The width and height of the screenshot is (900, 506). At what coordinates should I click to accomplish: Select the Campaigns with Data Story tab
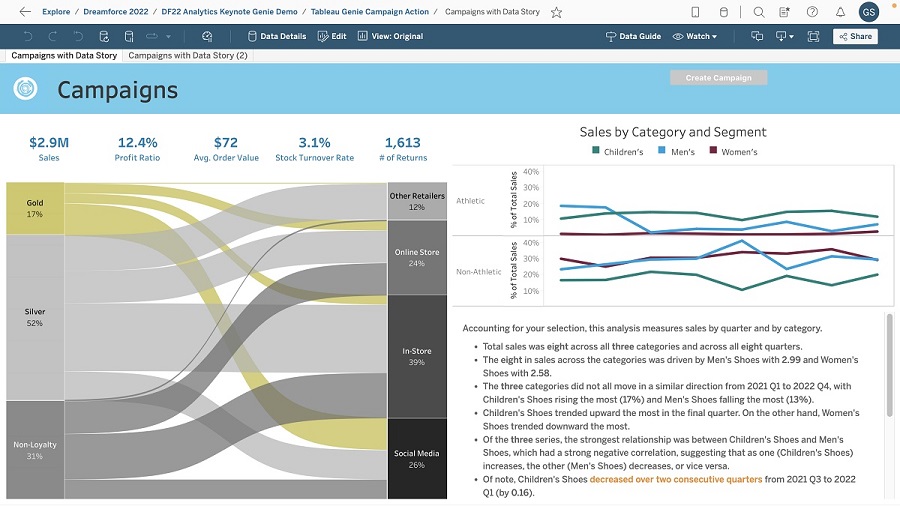click(x=63, y=55)
